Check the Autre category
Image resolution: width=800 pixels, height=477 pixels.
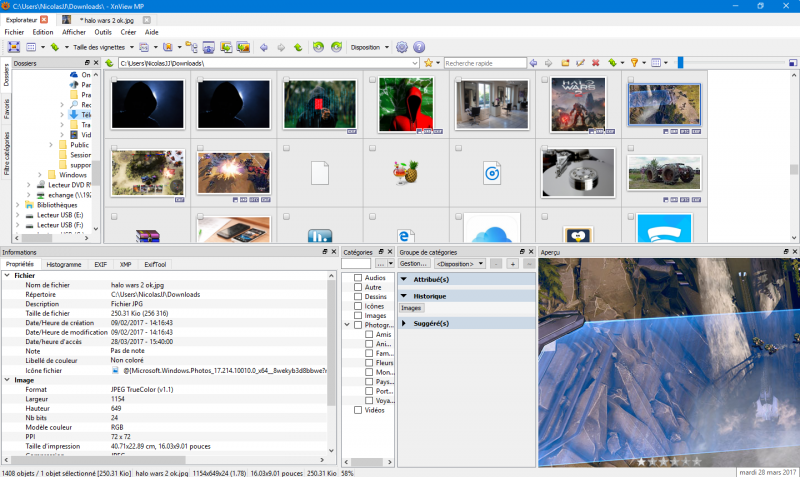point(358,287)
